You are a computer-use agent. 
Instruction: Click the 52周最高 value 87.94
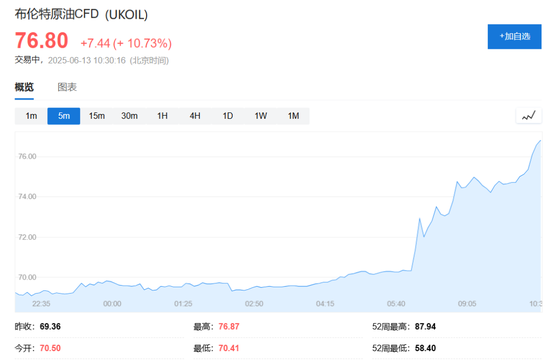(425, 327)
